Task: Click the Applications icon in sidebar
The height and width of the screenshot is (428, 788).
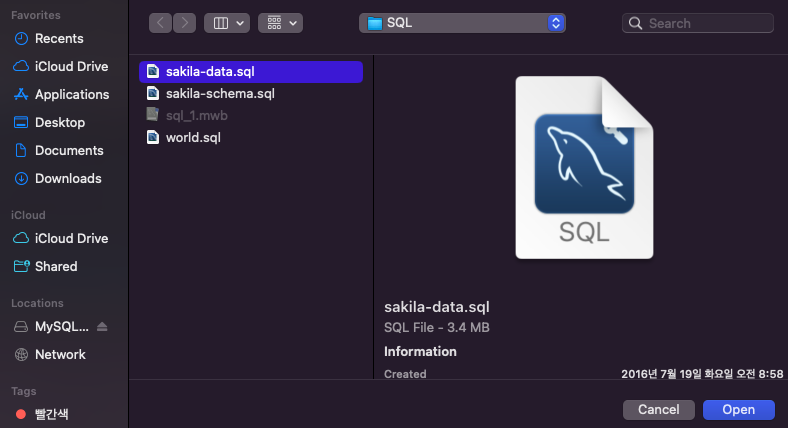Action: click(21, 94)
